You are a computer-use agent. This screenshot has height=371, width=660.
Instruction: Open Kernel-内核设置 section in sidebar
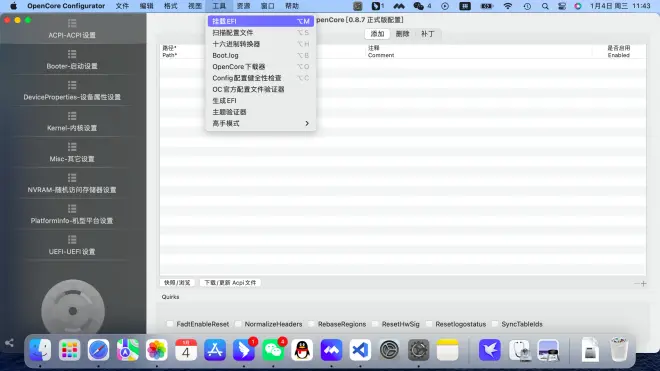tap(72, 122)
